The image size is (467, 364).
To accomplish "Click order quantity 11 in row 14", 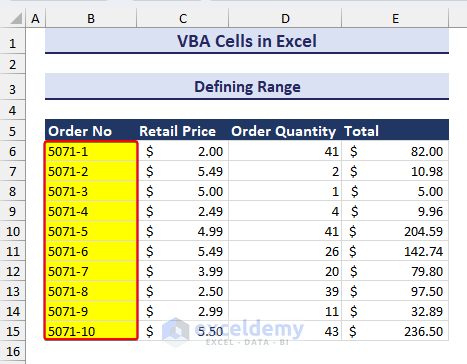I will pyautogui.click(x=285, y=311).
